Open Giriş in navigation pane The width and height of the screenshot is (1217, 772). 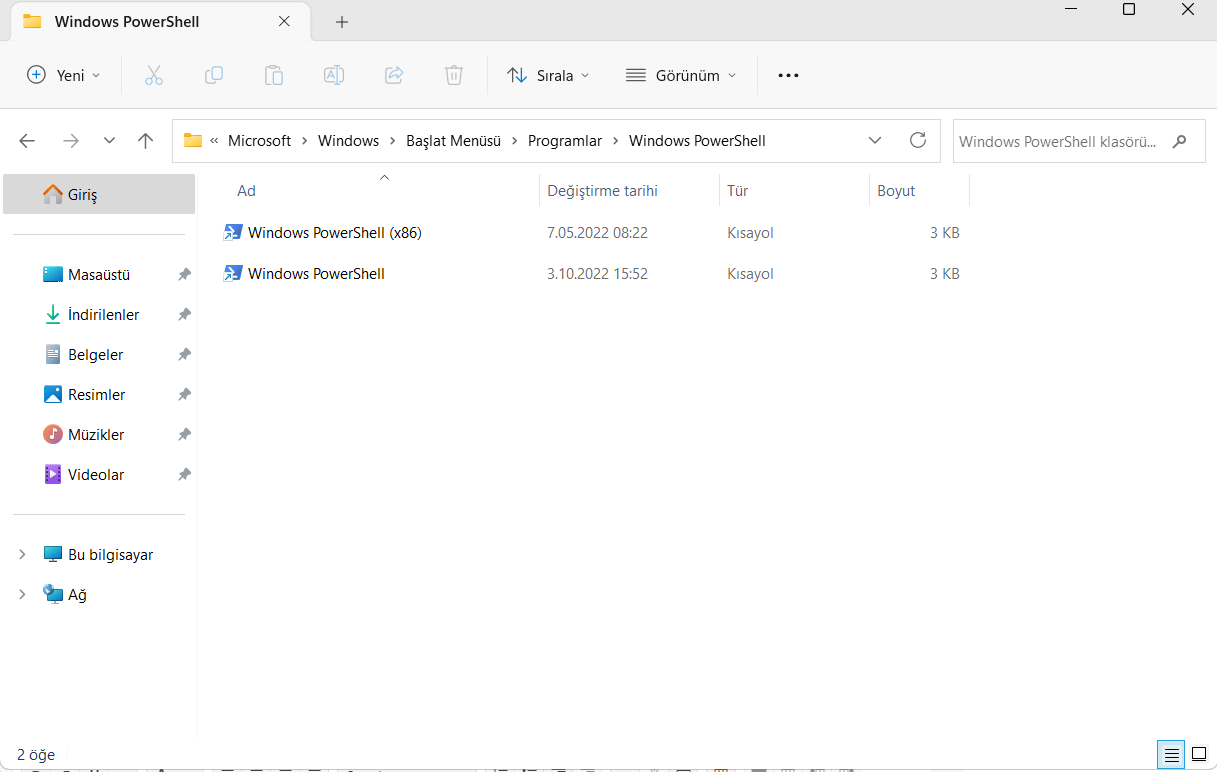pos(99,194)
